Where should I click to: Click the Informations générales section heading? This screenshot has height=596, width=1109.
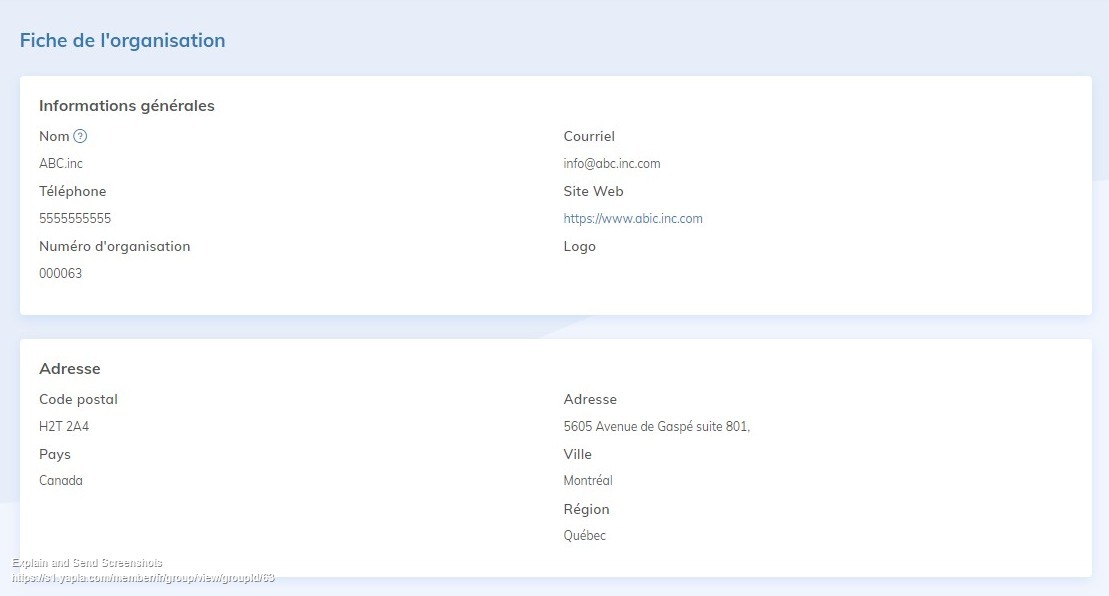[126, 106]
